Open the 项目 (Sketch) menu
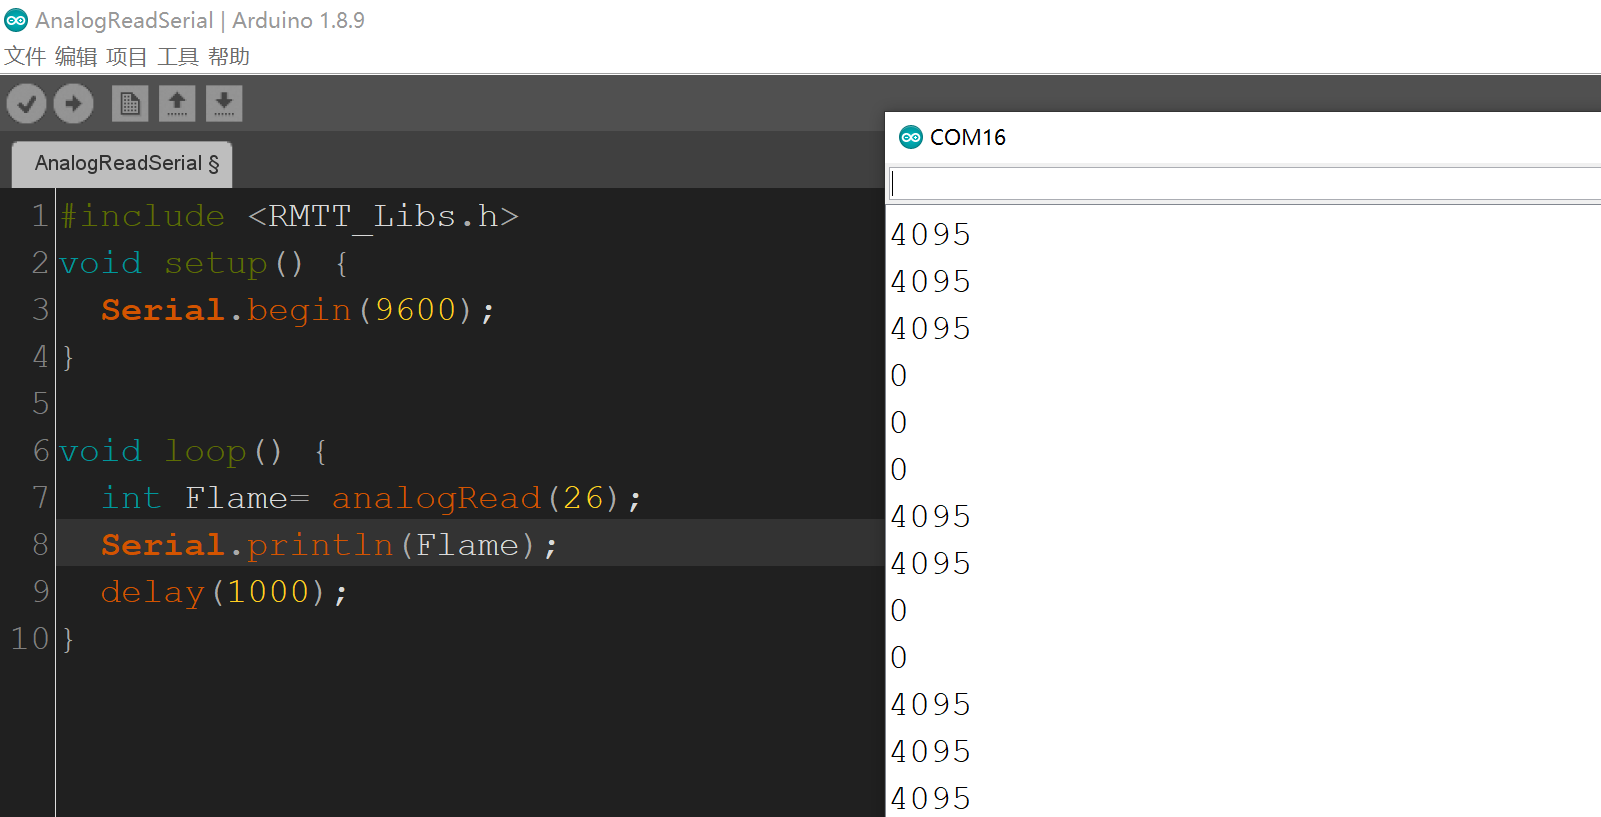The height and width of the screenshot is (817, 1601). [127, 56]
